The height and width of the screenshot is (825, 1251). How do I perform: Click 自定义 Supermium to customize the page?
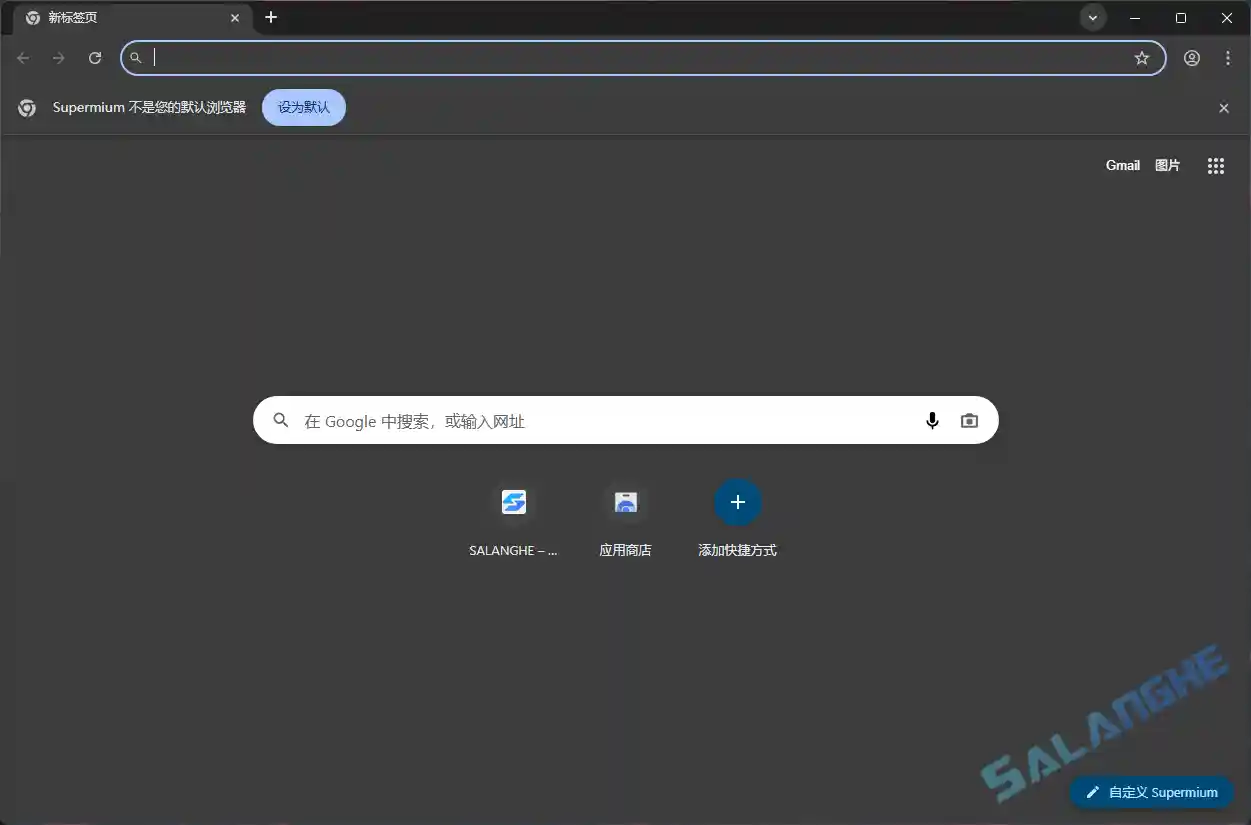[1151, 792]
